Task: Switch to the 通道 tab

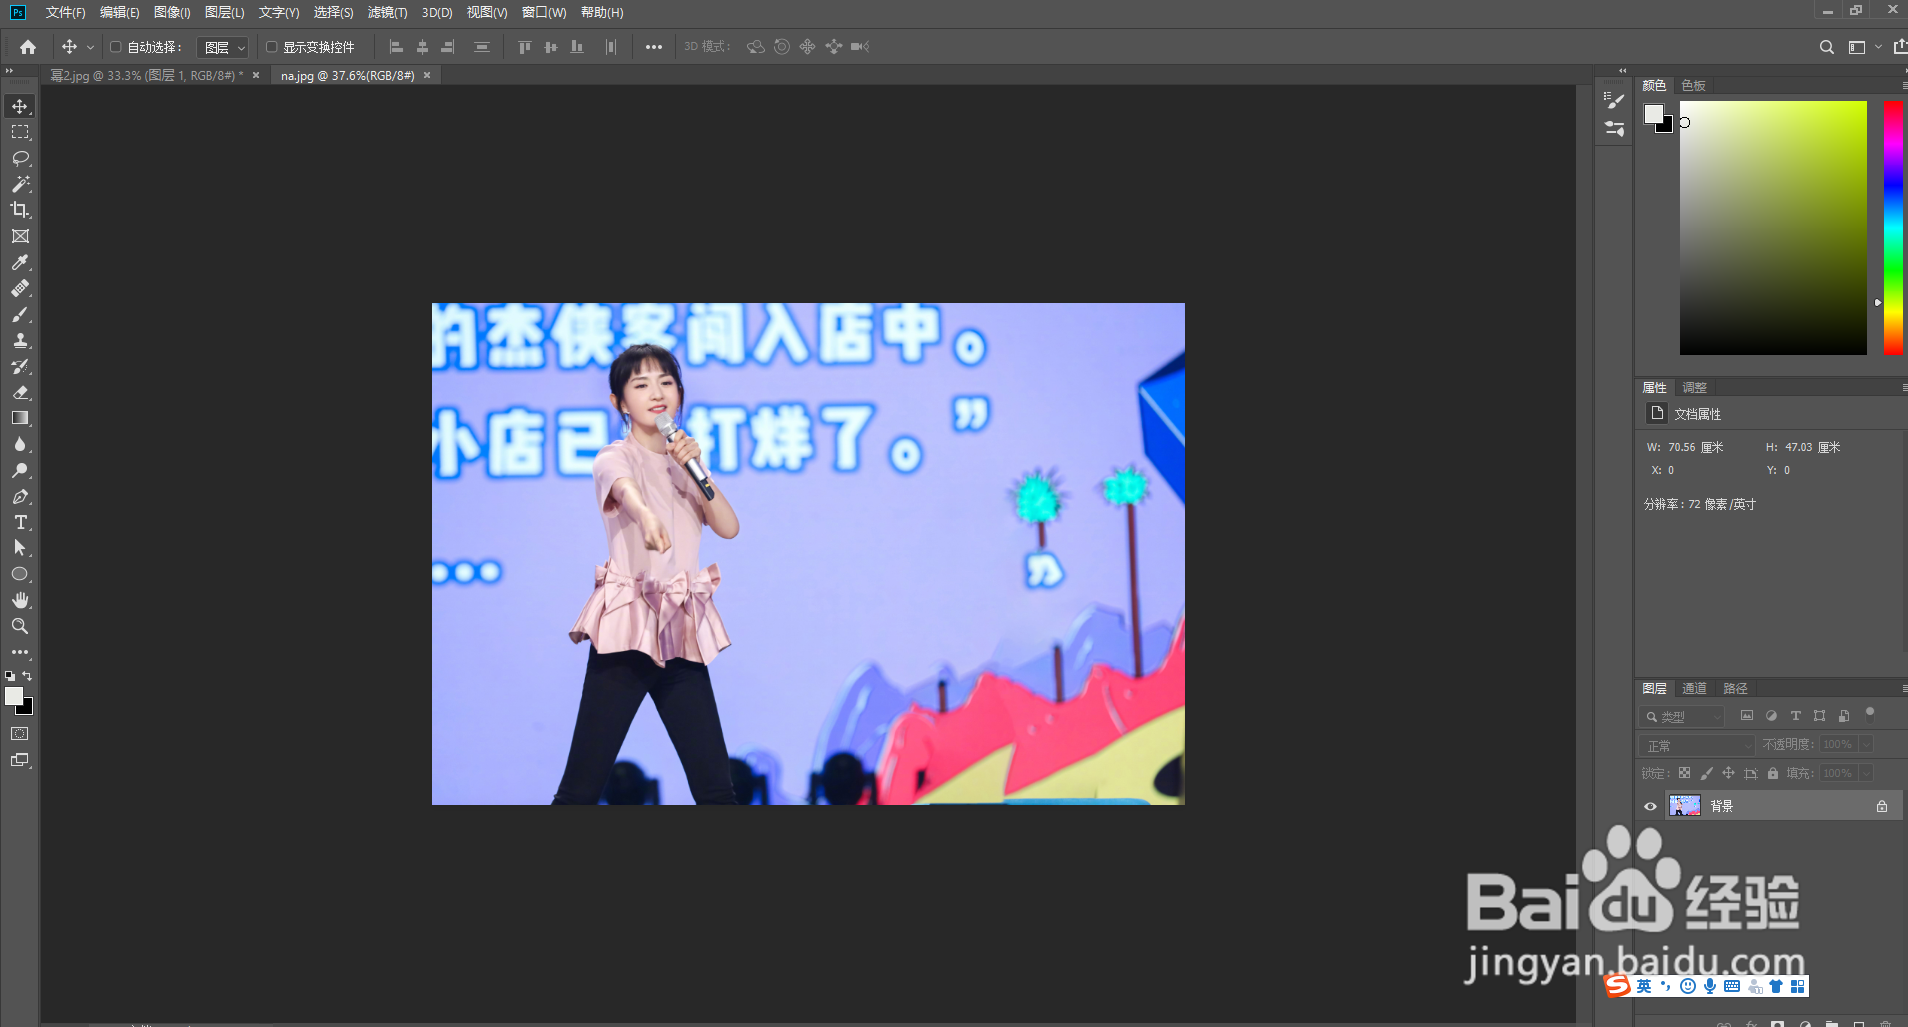Action: coord(1694,688)
